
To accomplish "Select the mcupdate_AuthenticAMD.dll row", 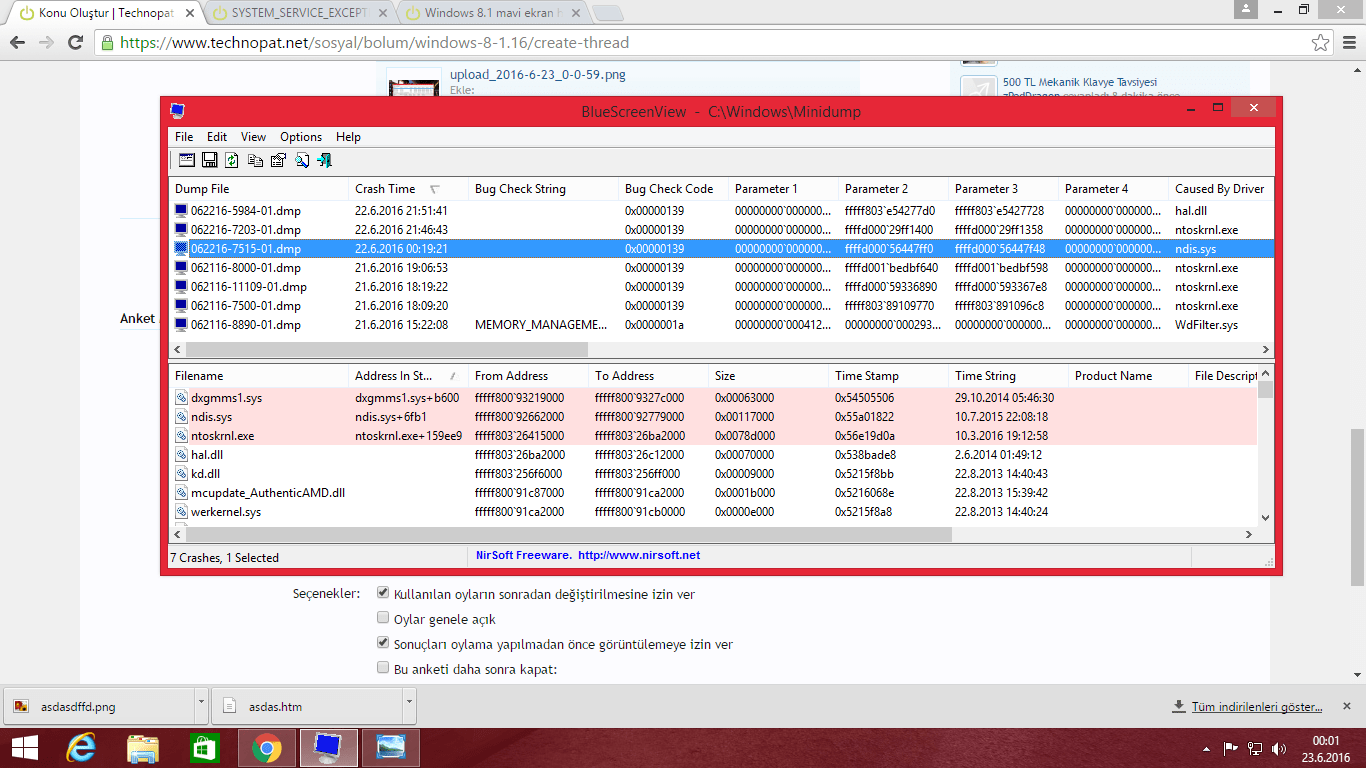I will tap(714, 492).
